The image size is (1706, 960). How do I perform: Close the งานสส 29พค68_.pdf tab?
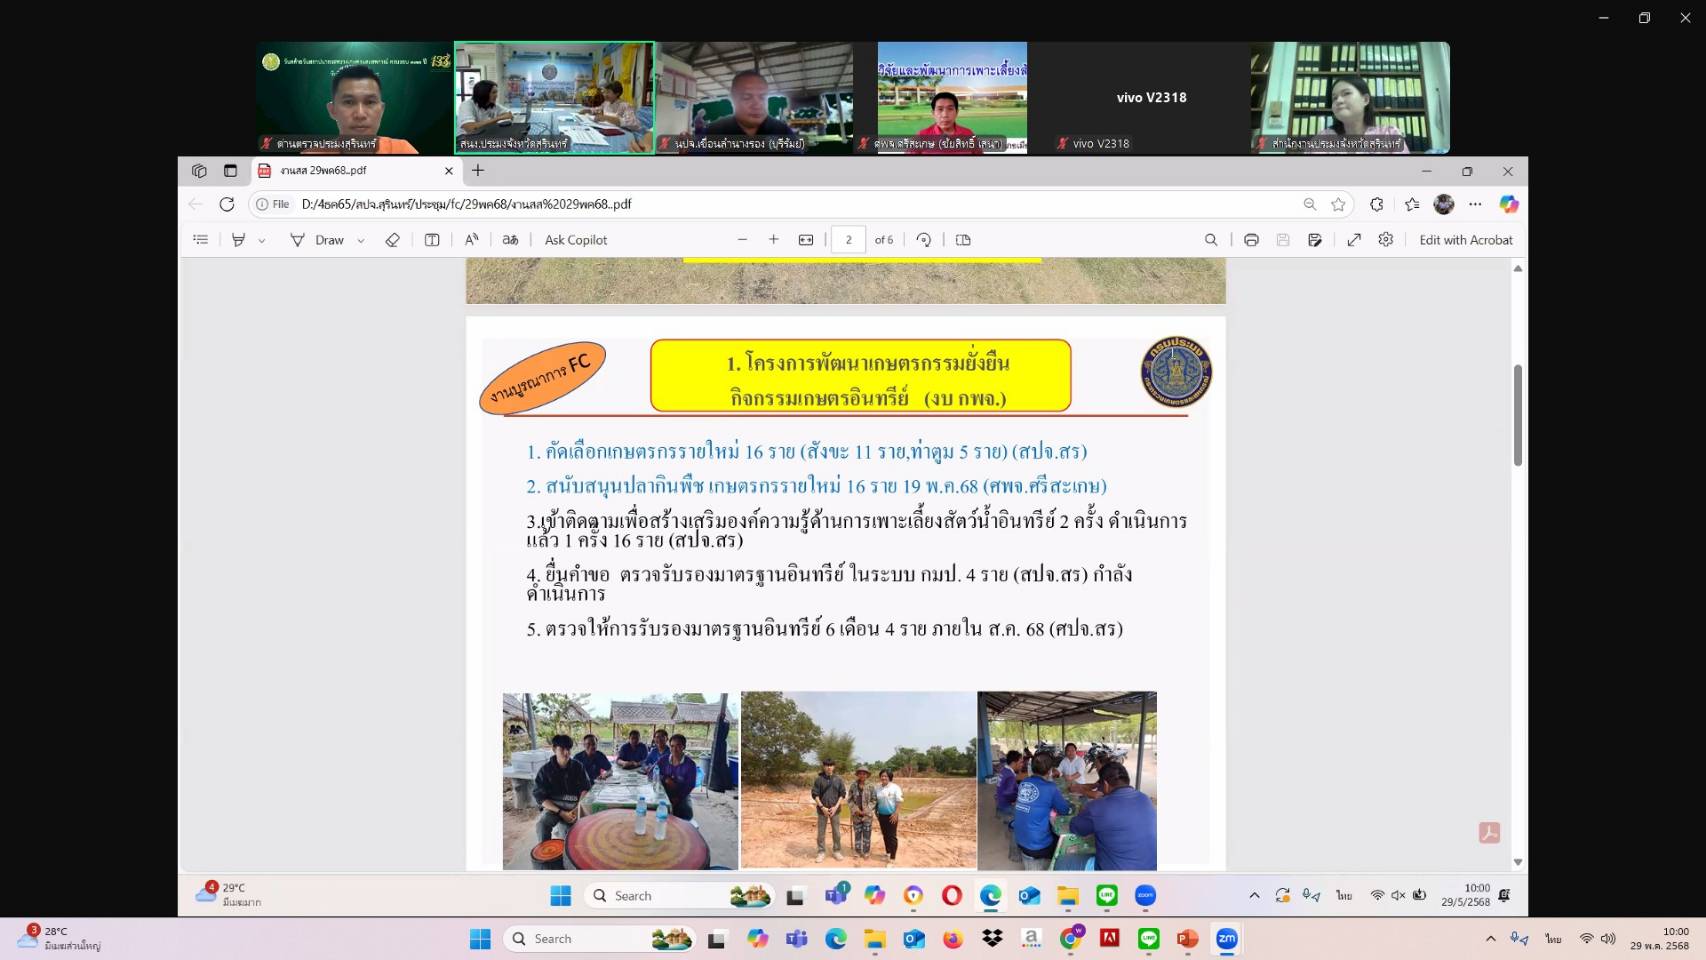tap(449, 171)
